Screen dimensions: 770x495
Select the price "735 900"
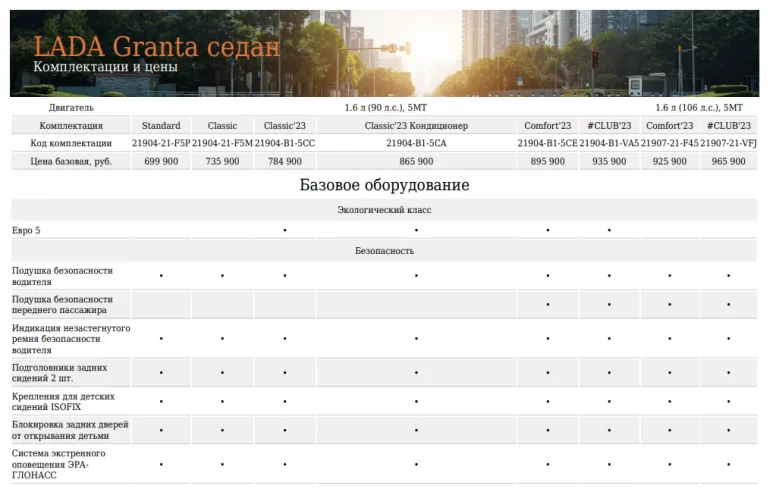(222, 162)
